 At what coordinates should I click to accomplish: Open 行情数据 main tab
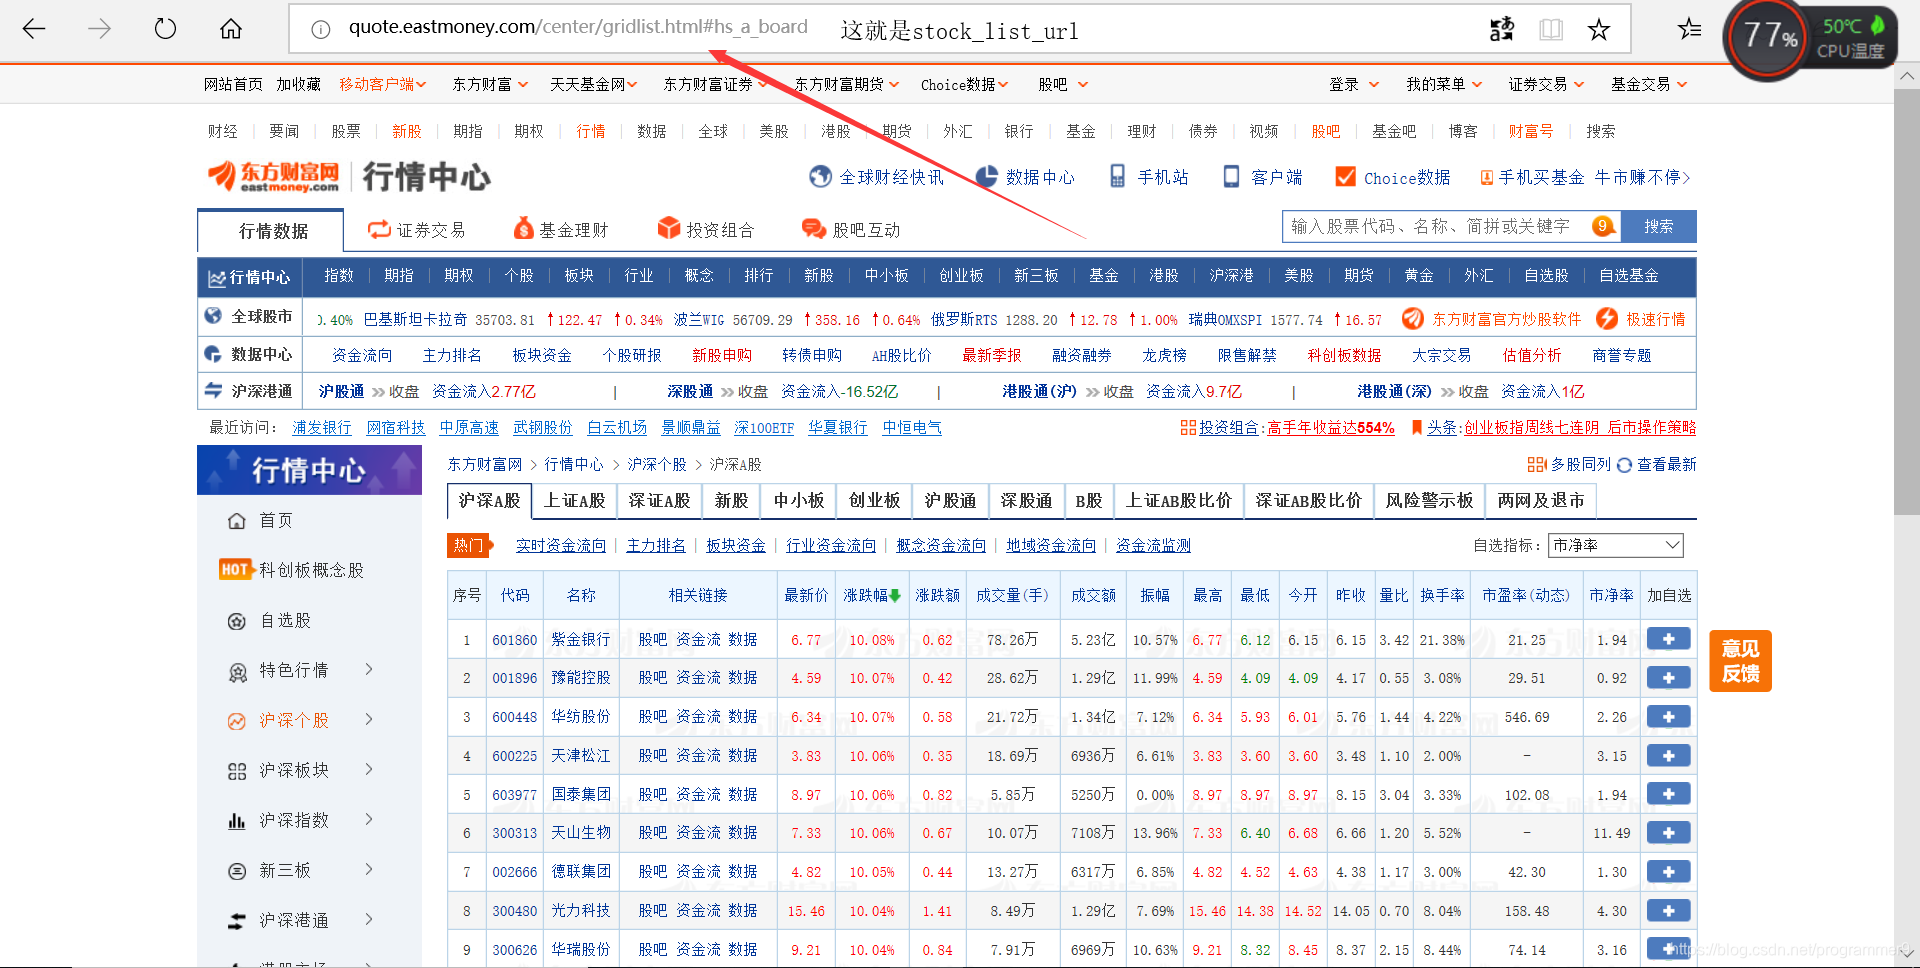pyautogui.click(x=272, y=231)
